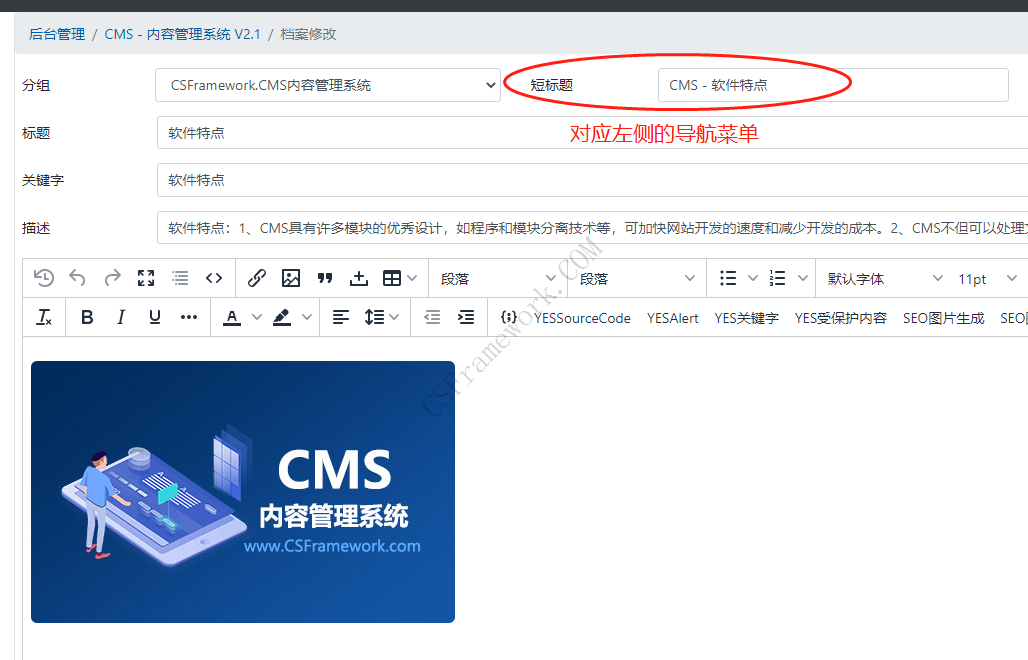Redo the last undone edit

112,278
